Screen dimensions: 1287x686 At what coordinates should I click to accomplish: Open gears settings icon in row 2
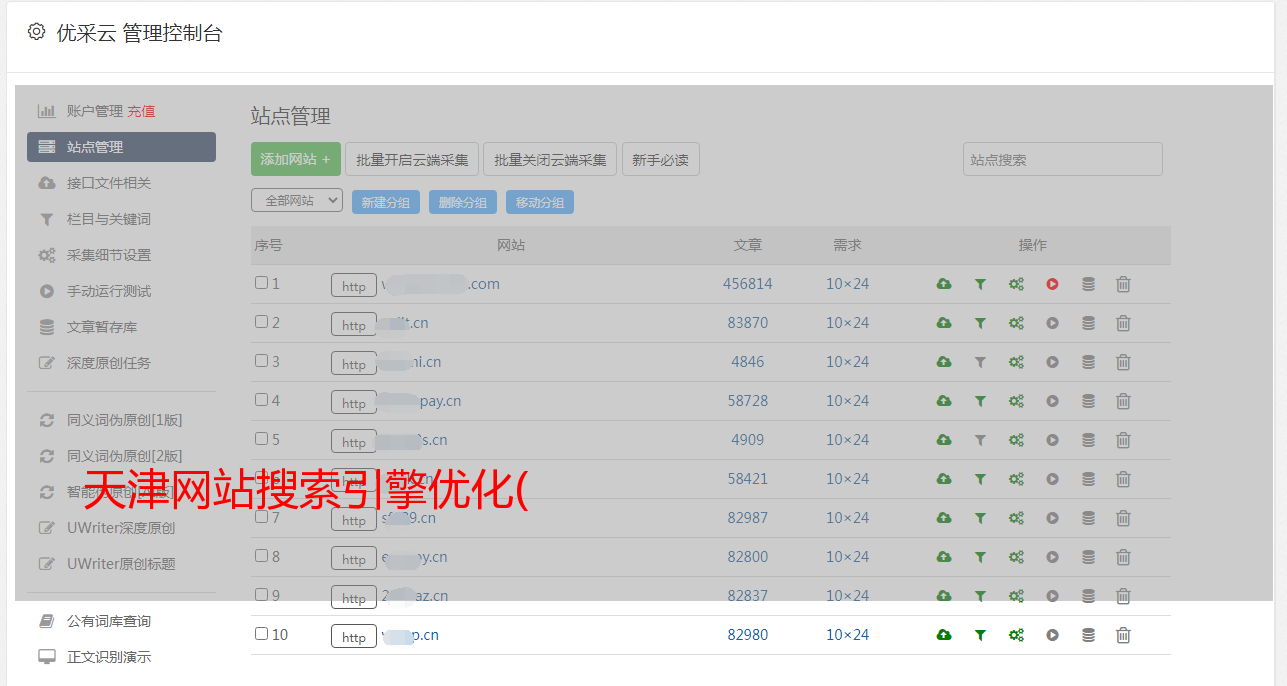(1016, 323)
